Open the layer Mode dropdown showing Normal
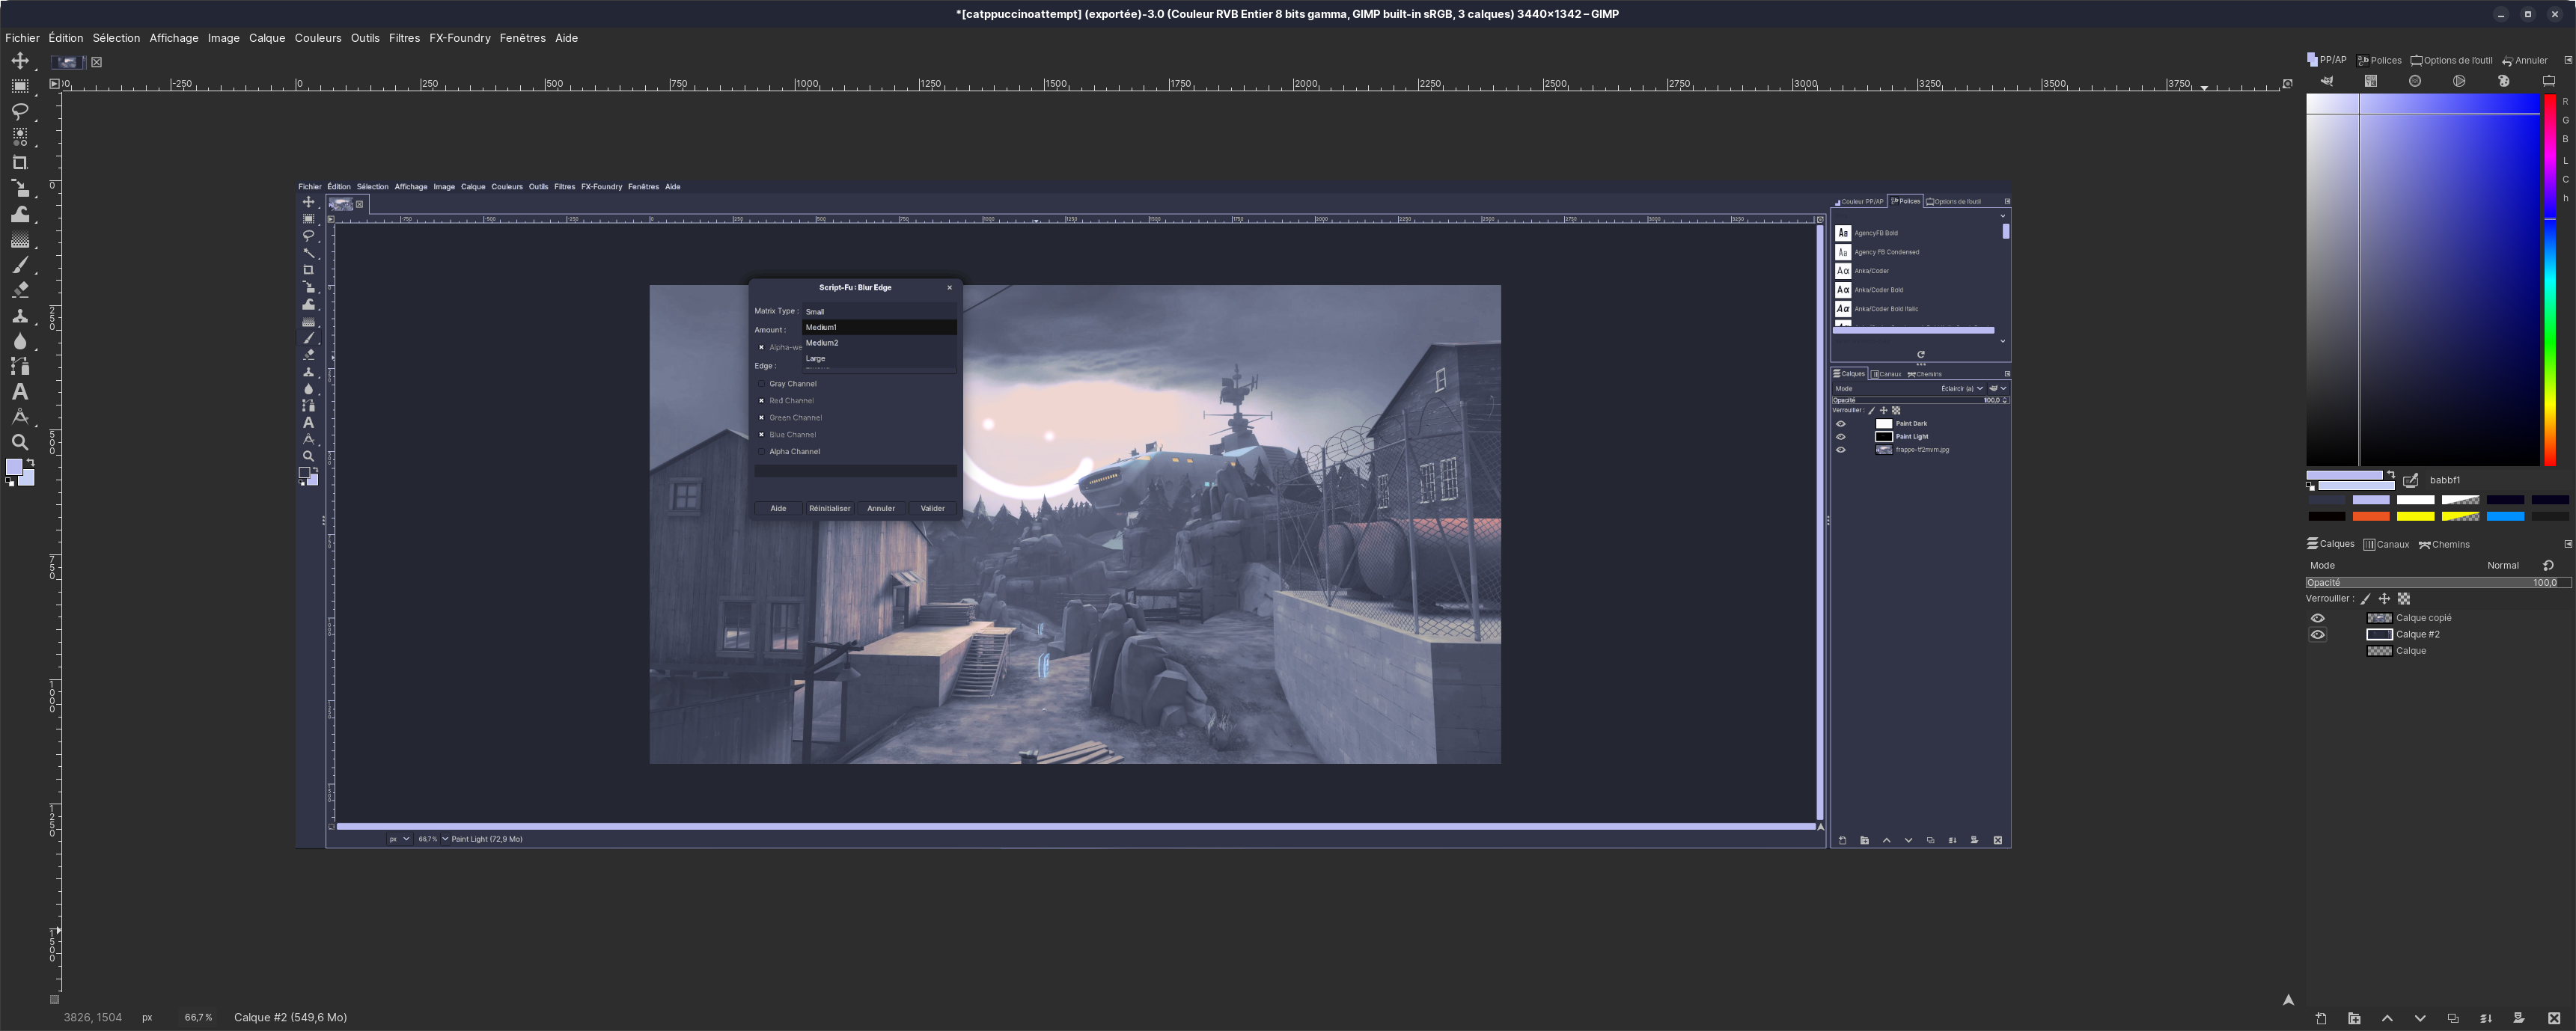Image resolution: width=2576 pixels, height=1031 pixels. [x=2502, y=565]
